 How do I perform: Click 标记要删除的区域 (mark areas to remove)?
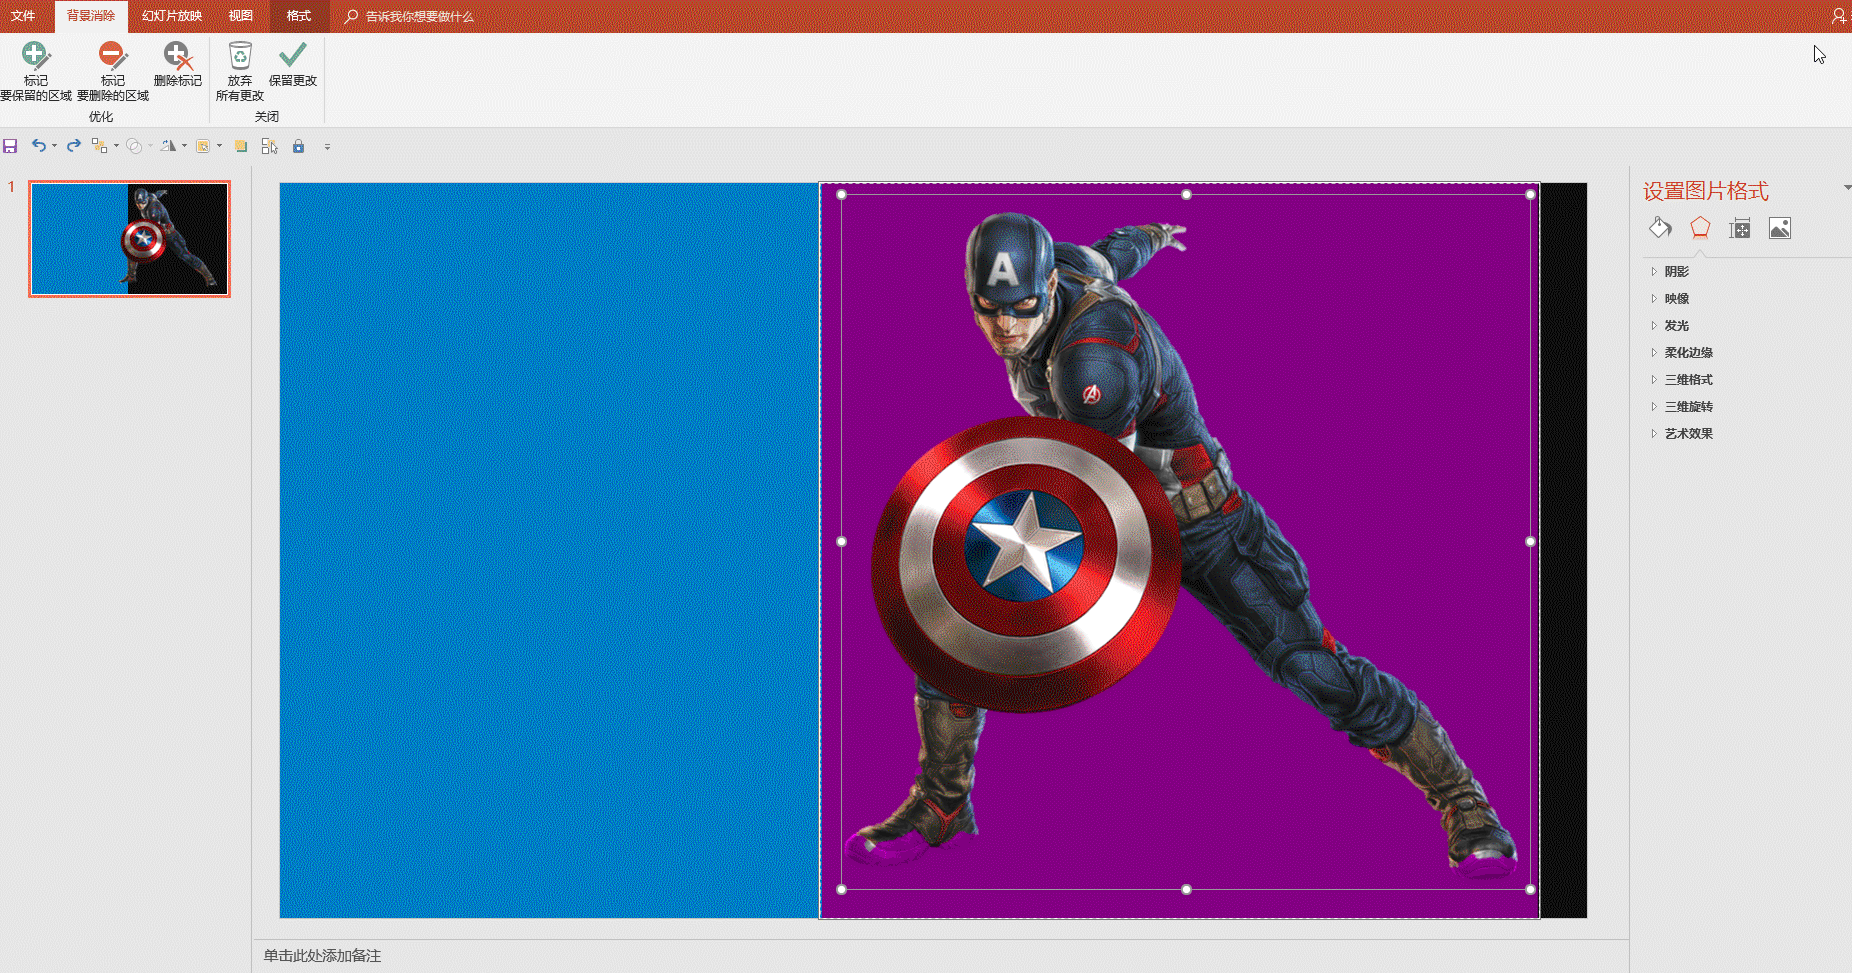tap(113, 71)
